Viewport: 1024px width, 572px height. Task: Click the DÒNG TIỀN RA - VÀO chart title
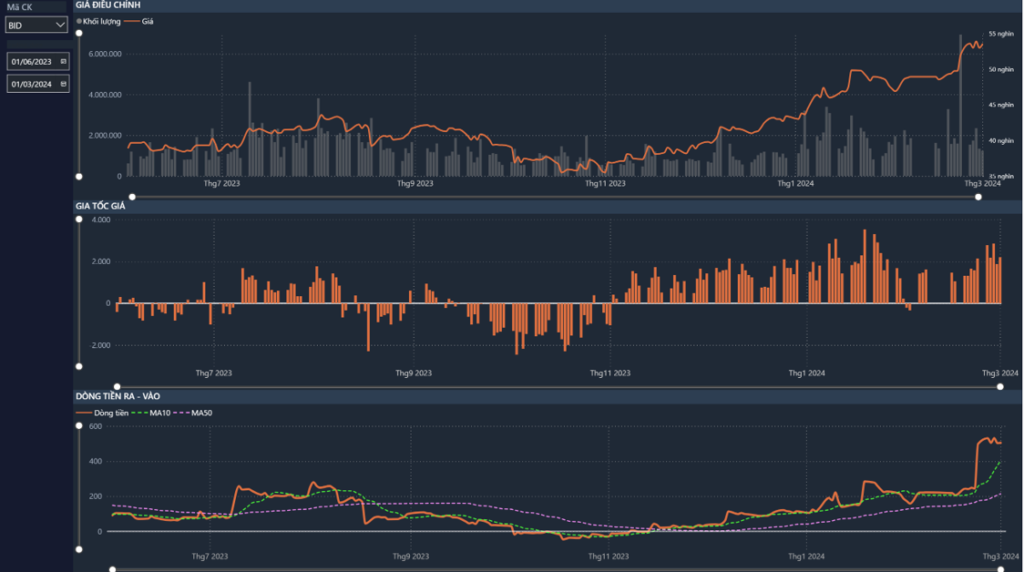(x=117, y=397)
